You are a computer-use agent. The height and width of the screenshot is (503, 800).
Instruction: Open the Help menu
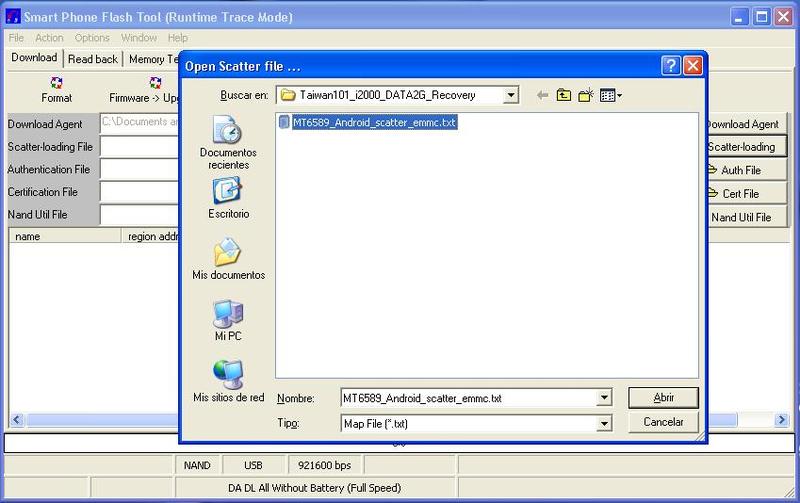pyautogui.click(x=178, y=38)
